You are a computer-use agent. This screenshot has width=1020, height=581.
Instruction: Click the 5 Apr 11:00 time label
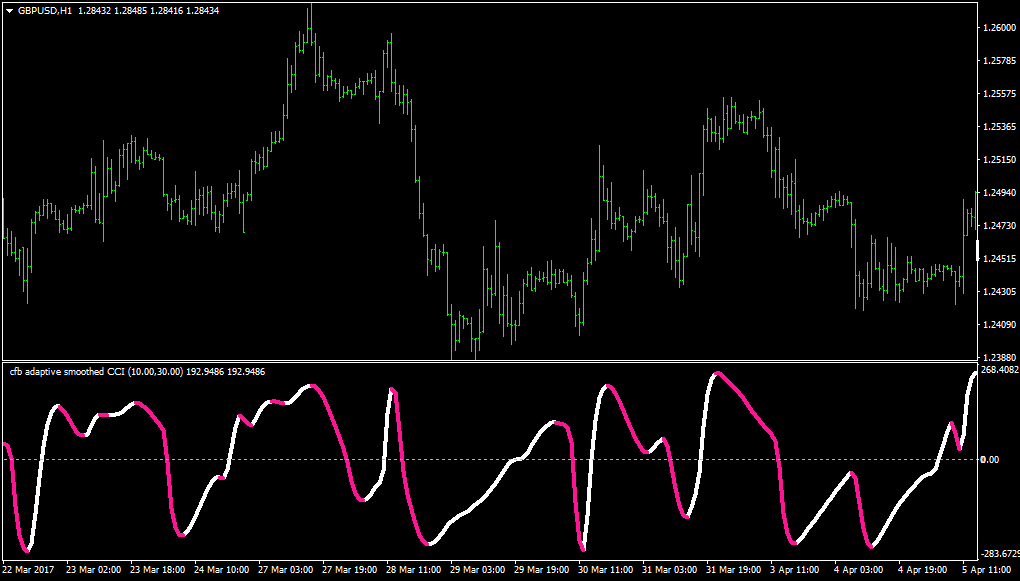(x=987, y=569)
